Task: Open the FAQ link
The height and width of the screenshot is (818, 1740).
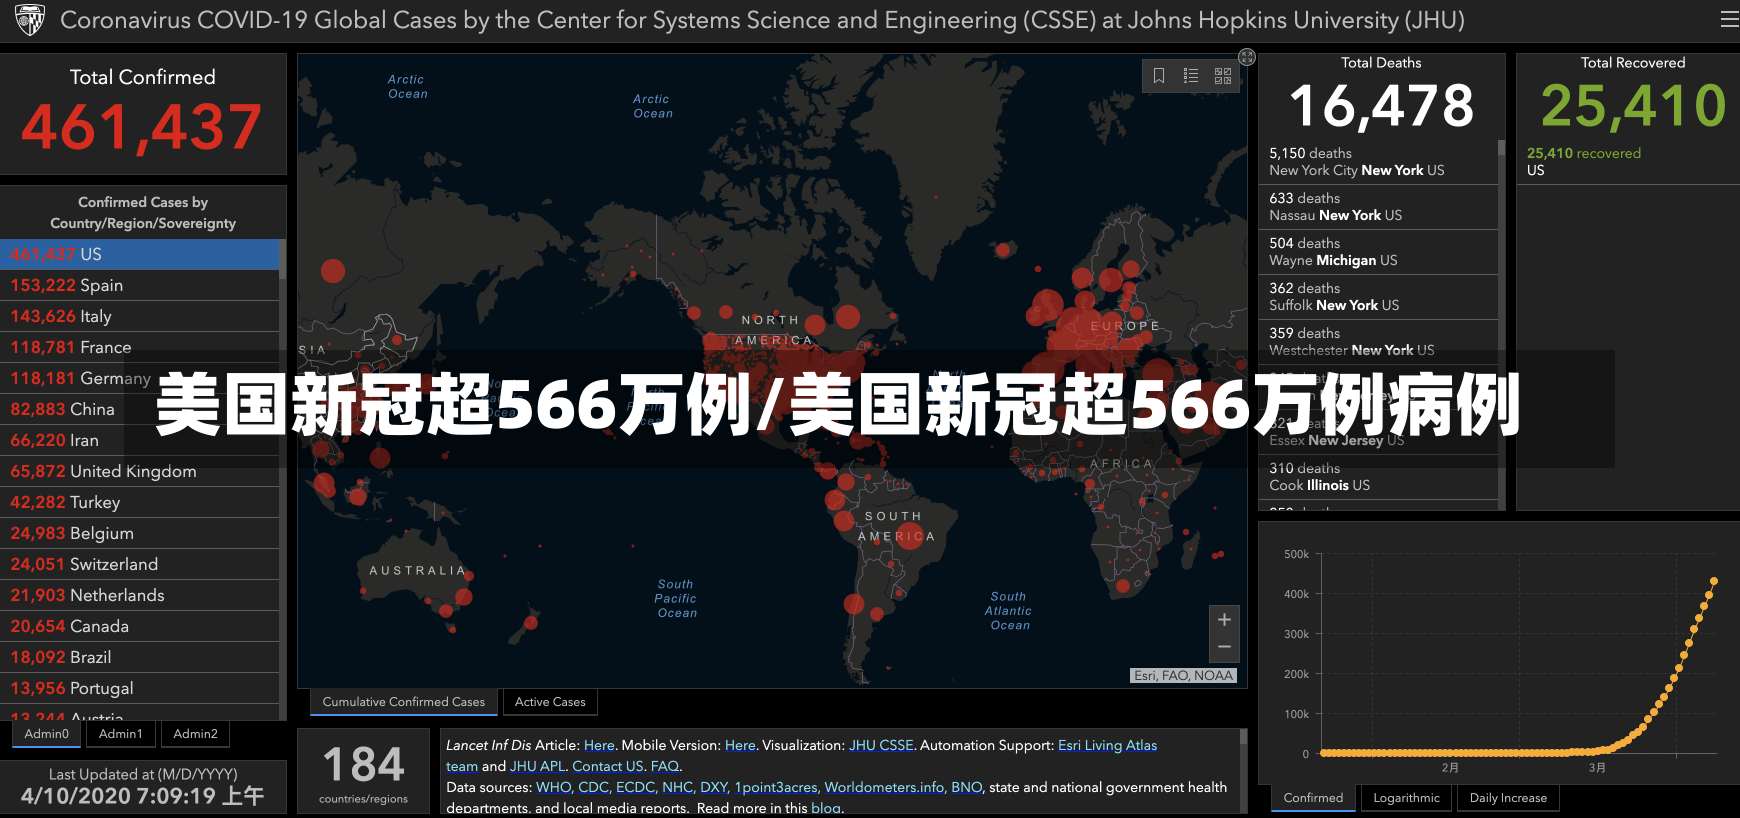Action: 665,766
